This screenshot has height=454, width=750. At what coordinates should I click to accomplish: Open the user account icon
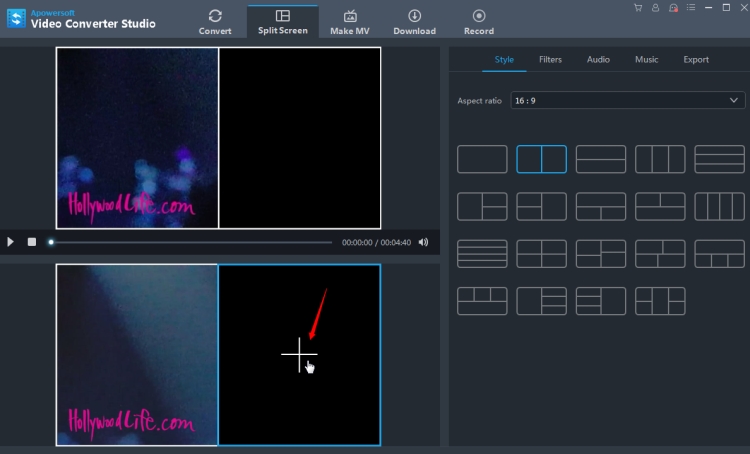tap(655, 8)
